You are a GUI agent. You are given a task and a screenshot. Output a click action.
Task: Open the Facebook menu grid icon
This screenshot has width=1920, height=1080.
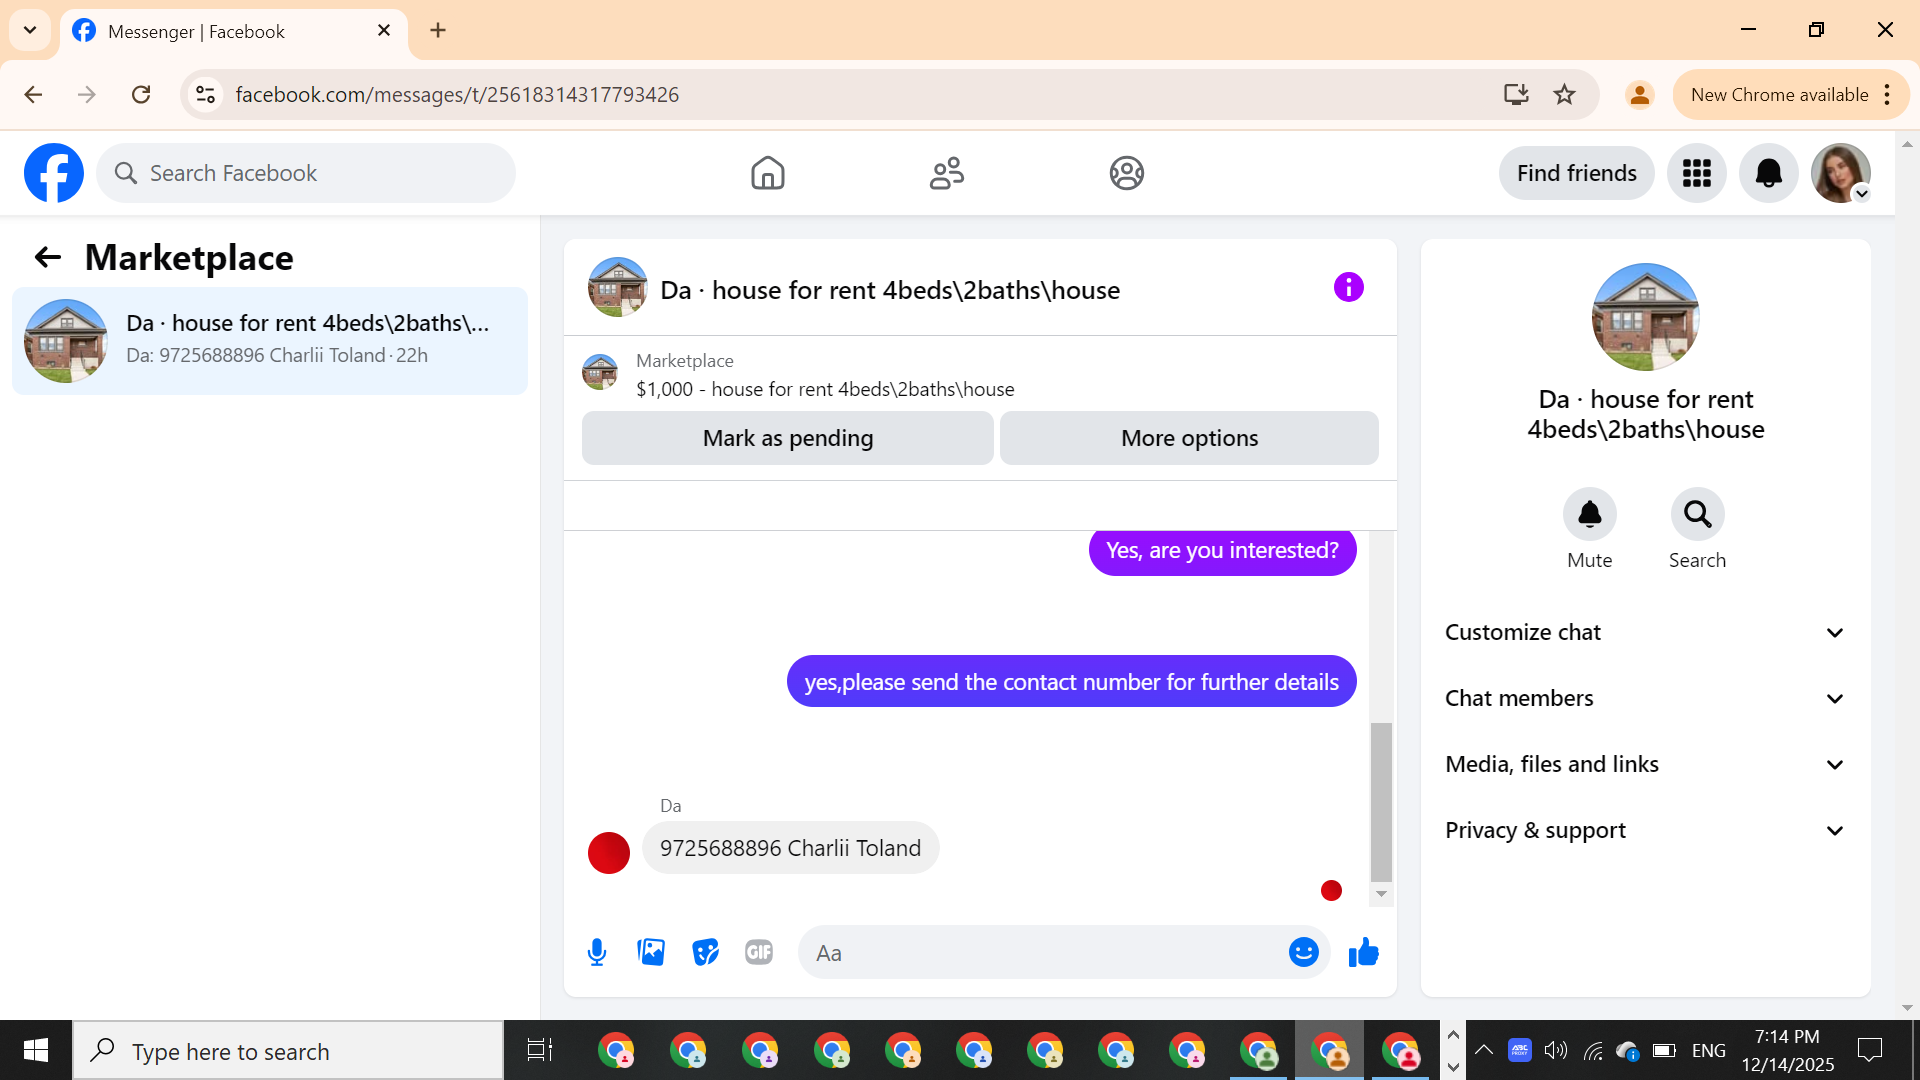click(1696, 173)
